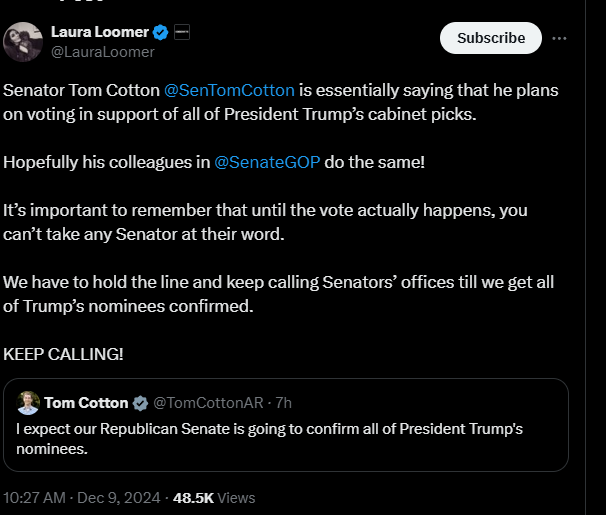Click Laura Loomer's profile avatar
This screenshot has width=606, height=515.
tap(24, 40)
